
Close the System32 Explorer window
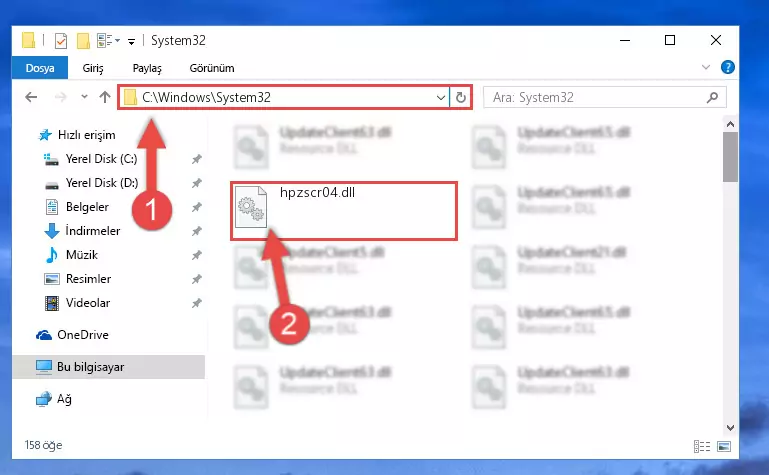[716, 40]
